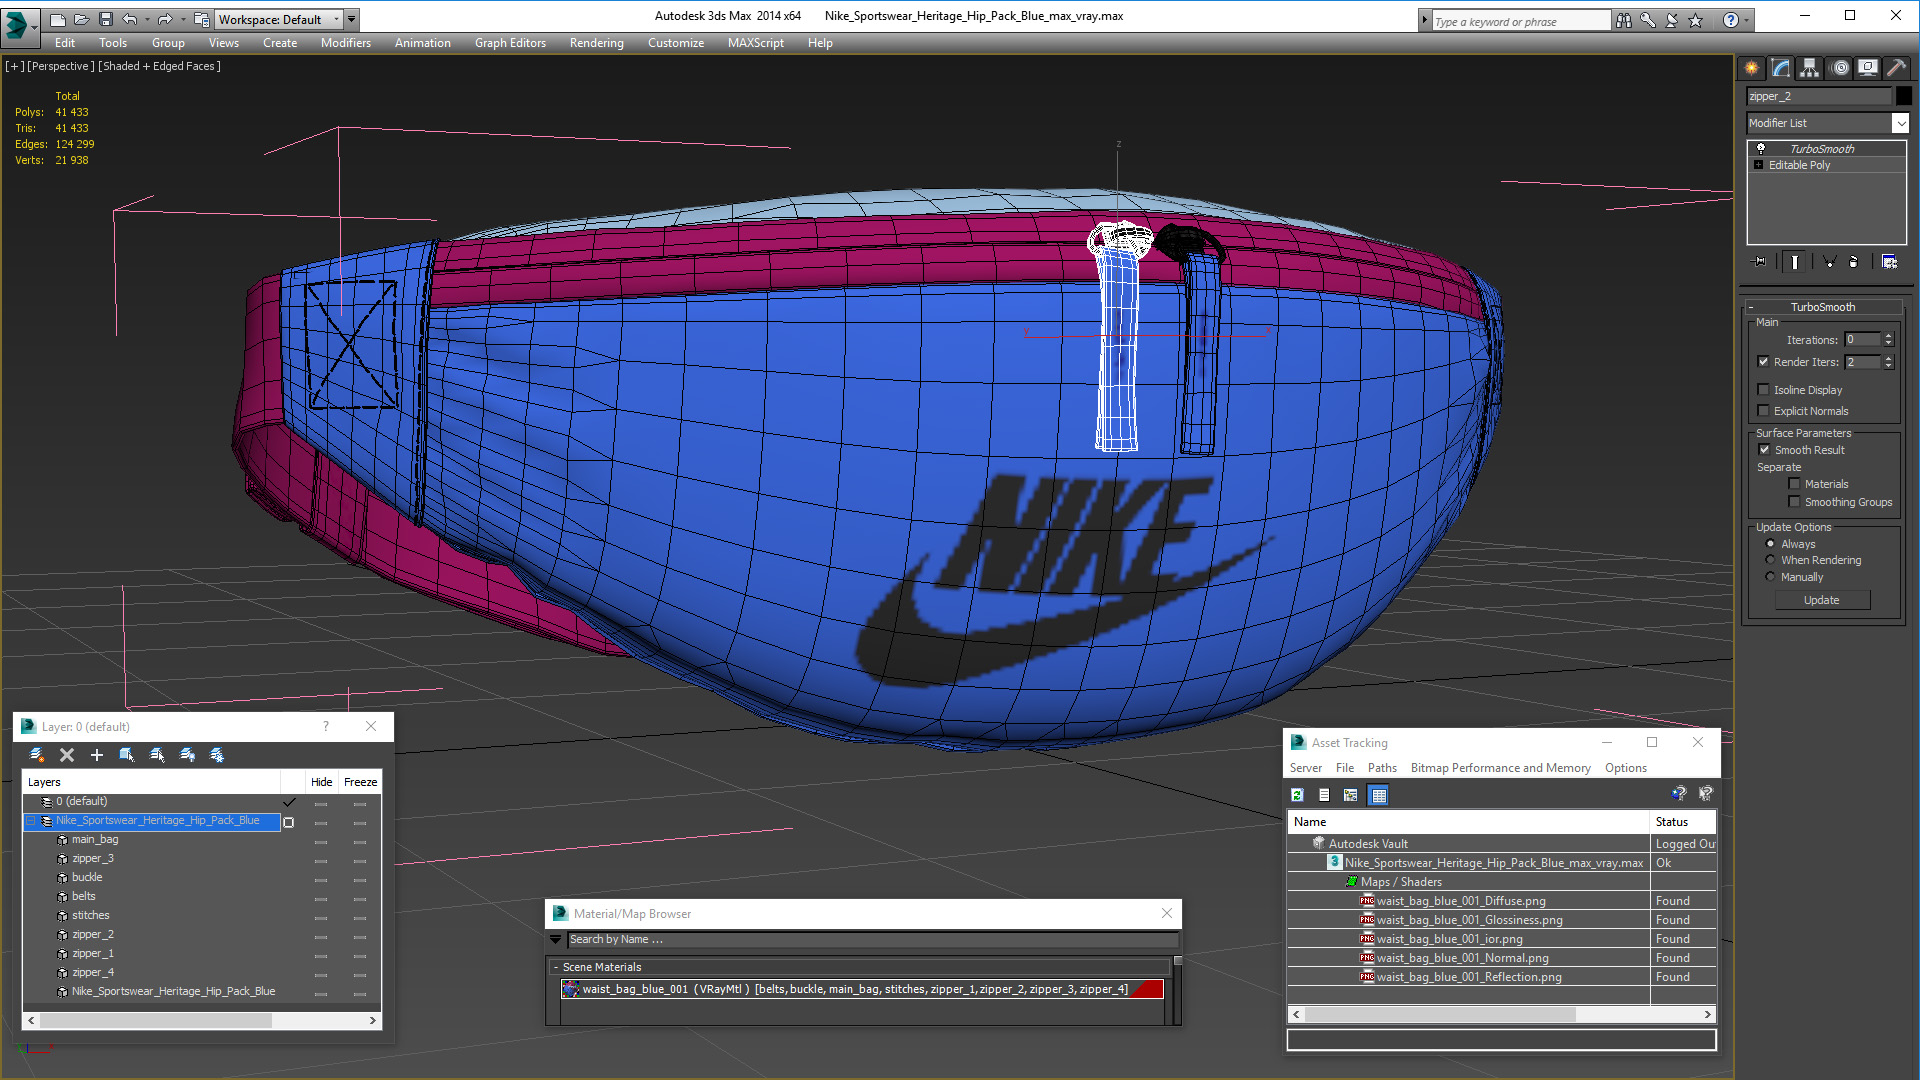Click the Search by Name field
This screenshot has height=1080, width=1920.
[x=872, y=940]
